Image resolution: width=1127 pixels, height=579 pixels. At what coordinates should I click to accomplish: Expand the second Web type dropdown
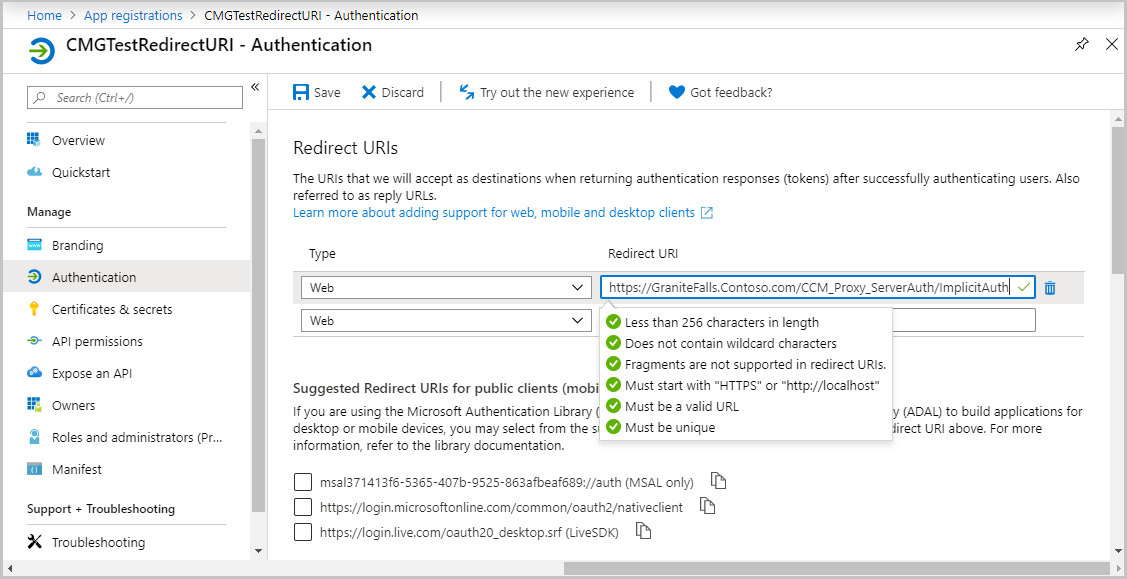[x=446, y=321]
